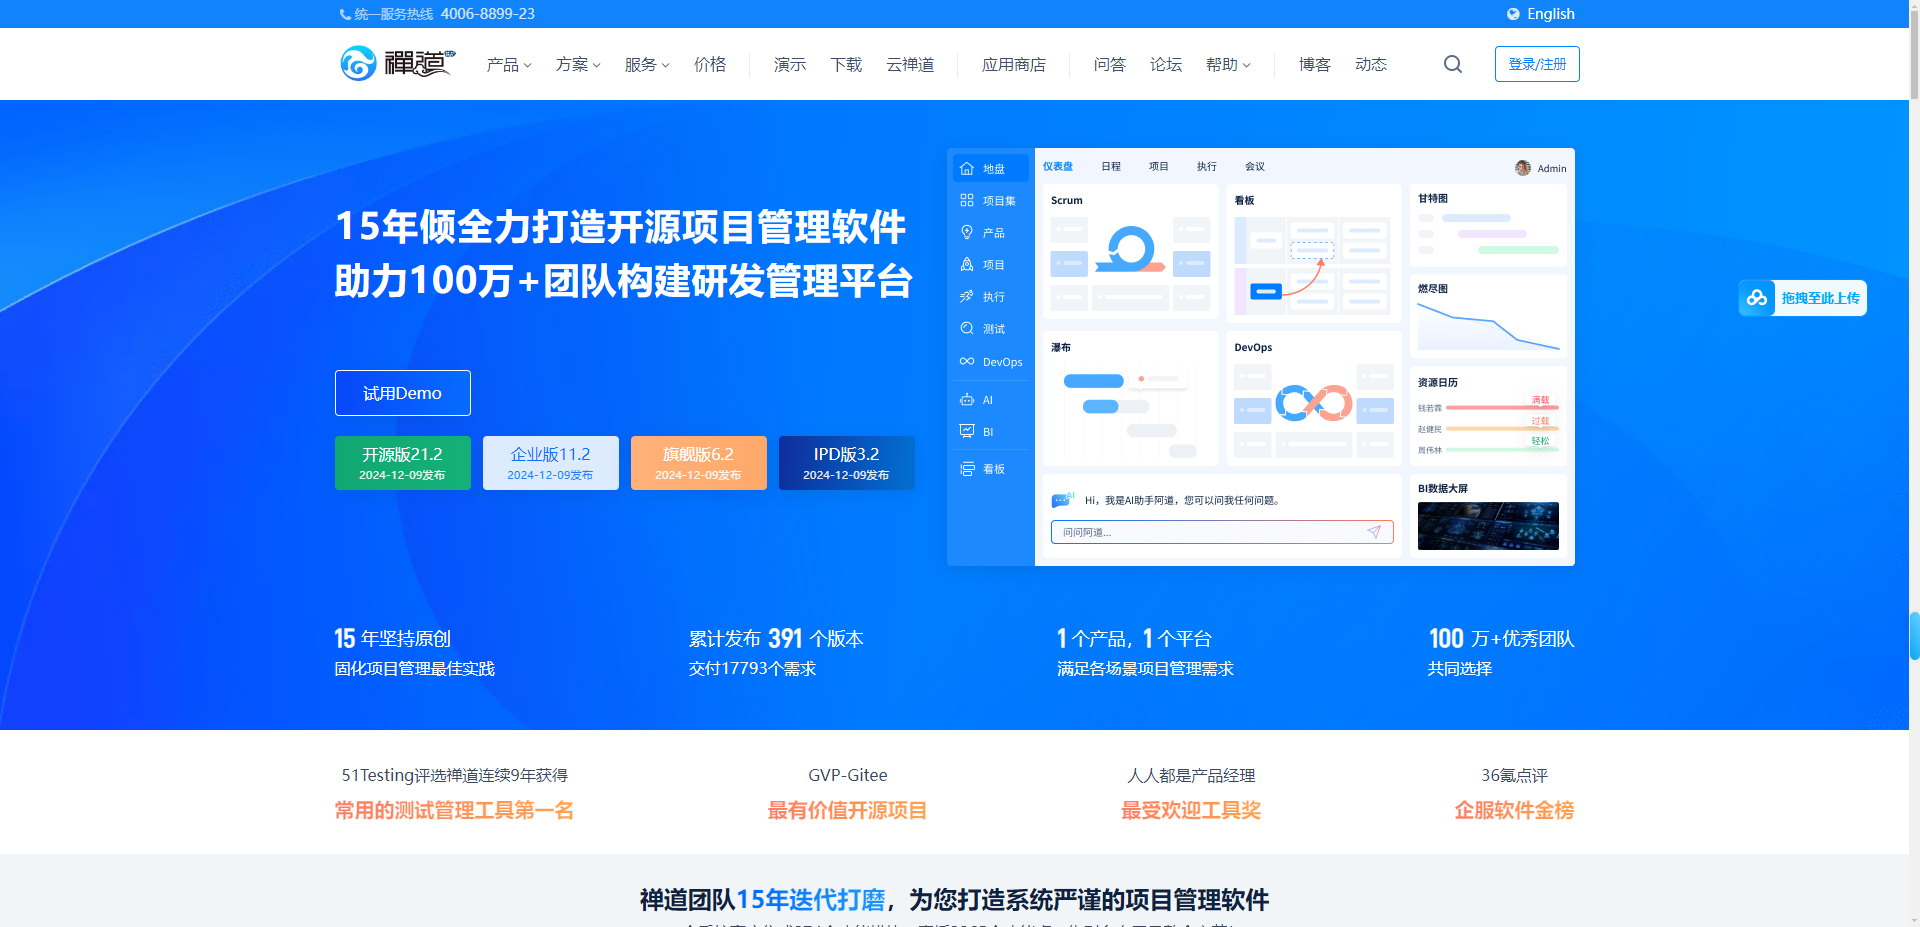Open the 博客 menu item
The height and width of the screenshot is (927, 1920).
pos(1315,64)
